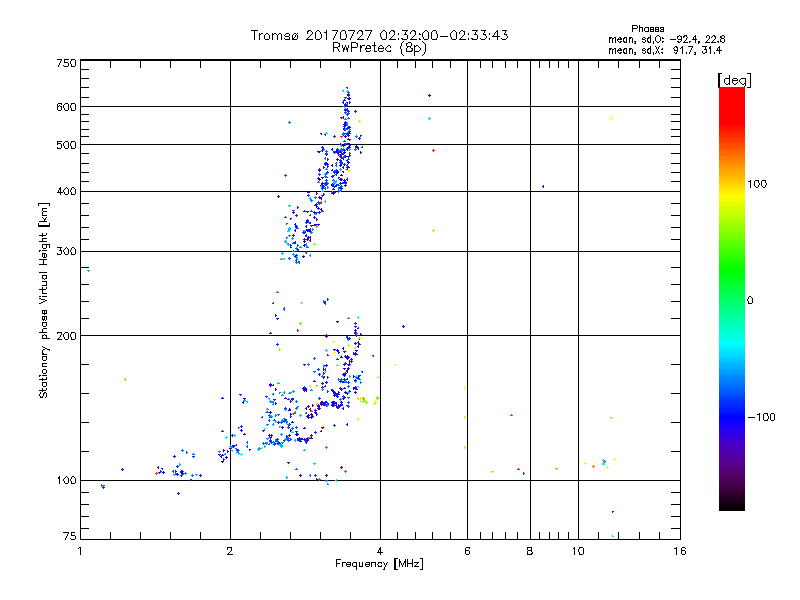Click the plot title 'Tromsø 20170727 02:32:00-02:33:43'
The width and height of the screenshot is (800, 600).
pos(379,35)
